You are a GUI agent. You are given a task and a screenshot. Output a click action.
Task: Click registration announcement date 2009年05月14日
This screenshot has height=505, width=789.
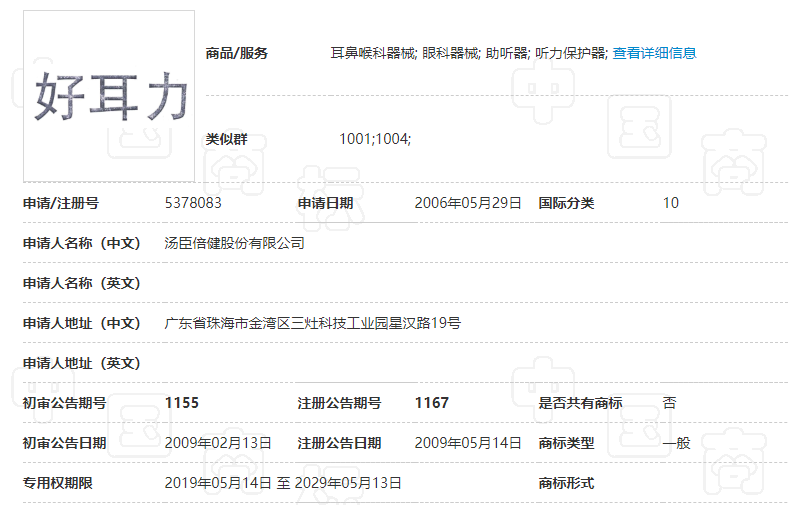coord(467,443)
